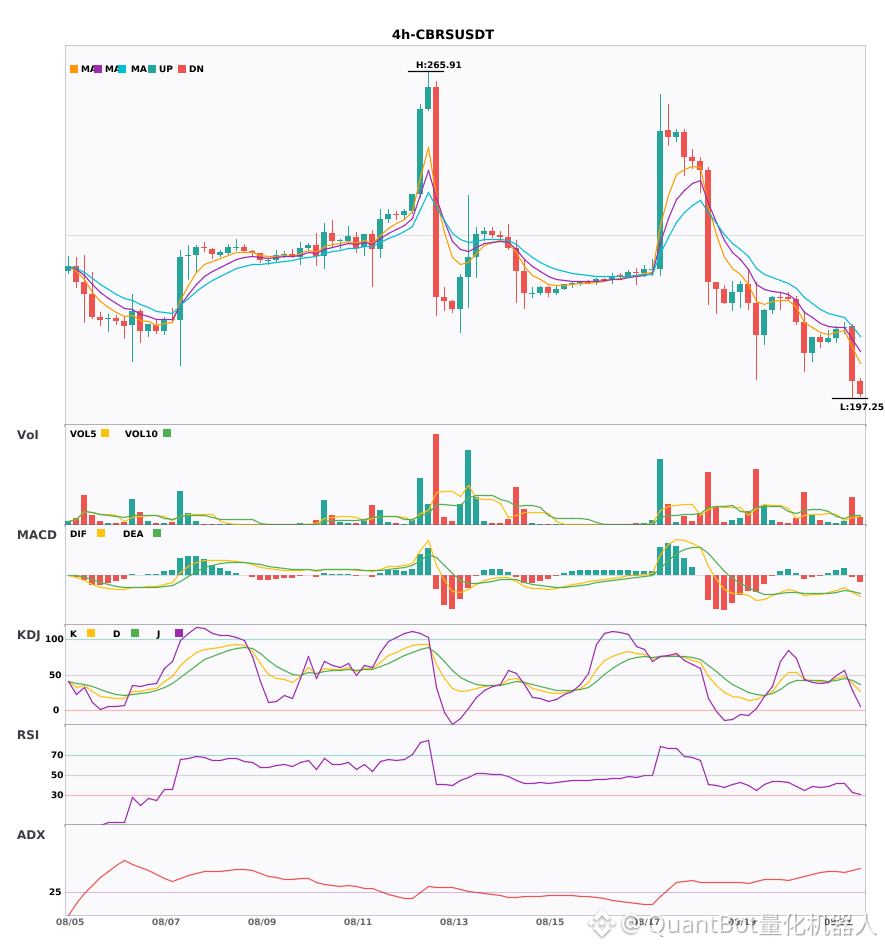The image size is (885, 950).
Task: Click the ADX panel label
Action: click(x=31, y=834)
